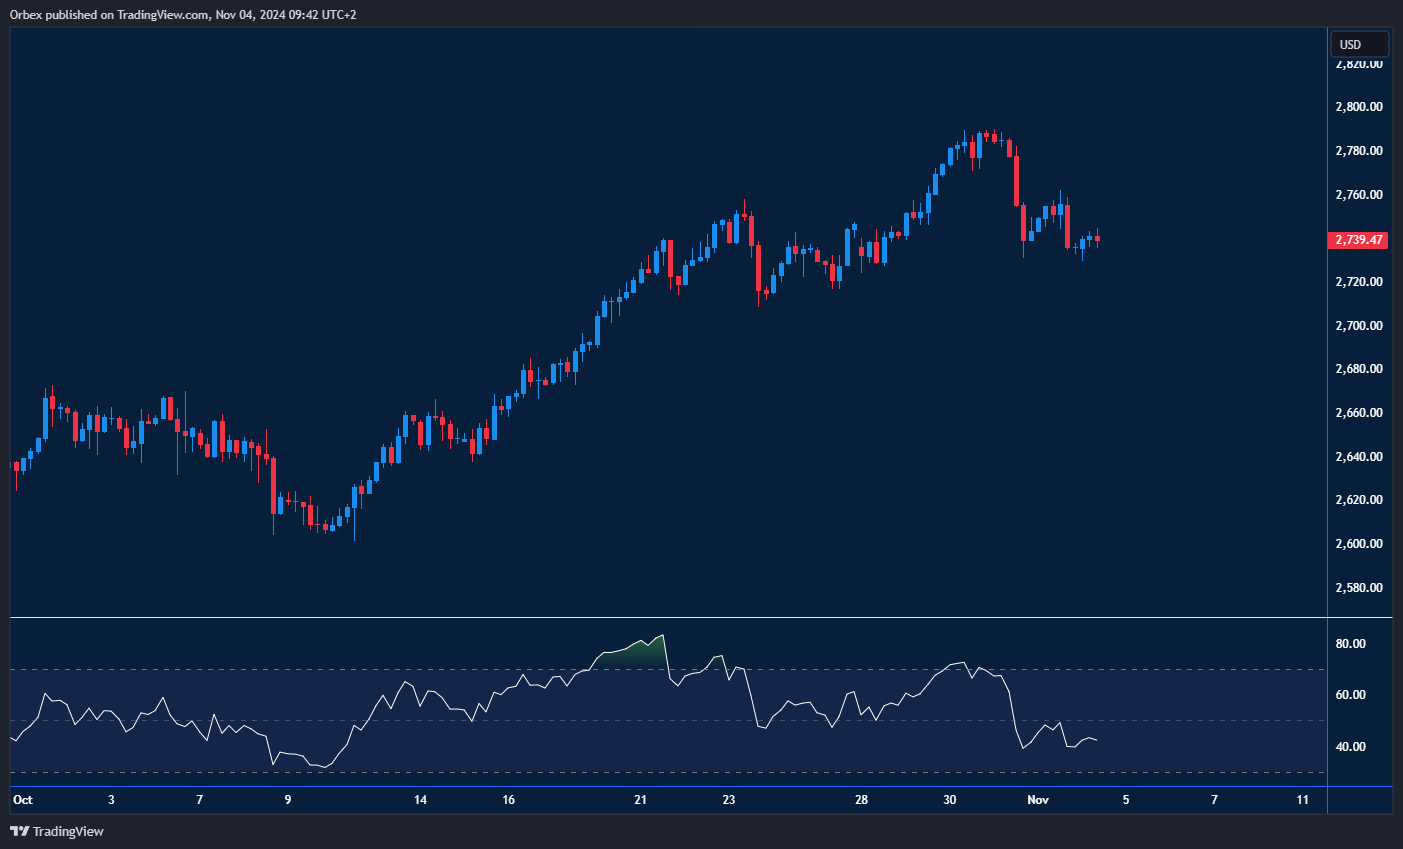This screenshot has height=849, width=1403.
Task: Select date 14 on the time axis
Action: 420,800
